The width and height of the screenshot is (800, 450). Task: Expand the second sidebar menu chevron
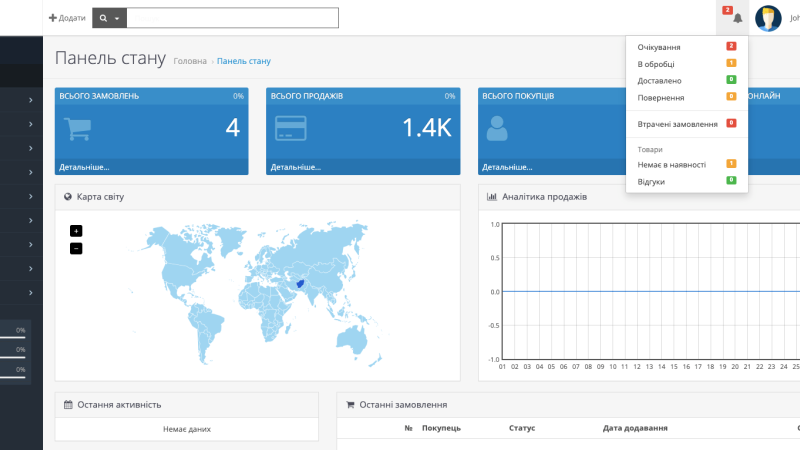pyautogui.click(x=31, y=124)
